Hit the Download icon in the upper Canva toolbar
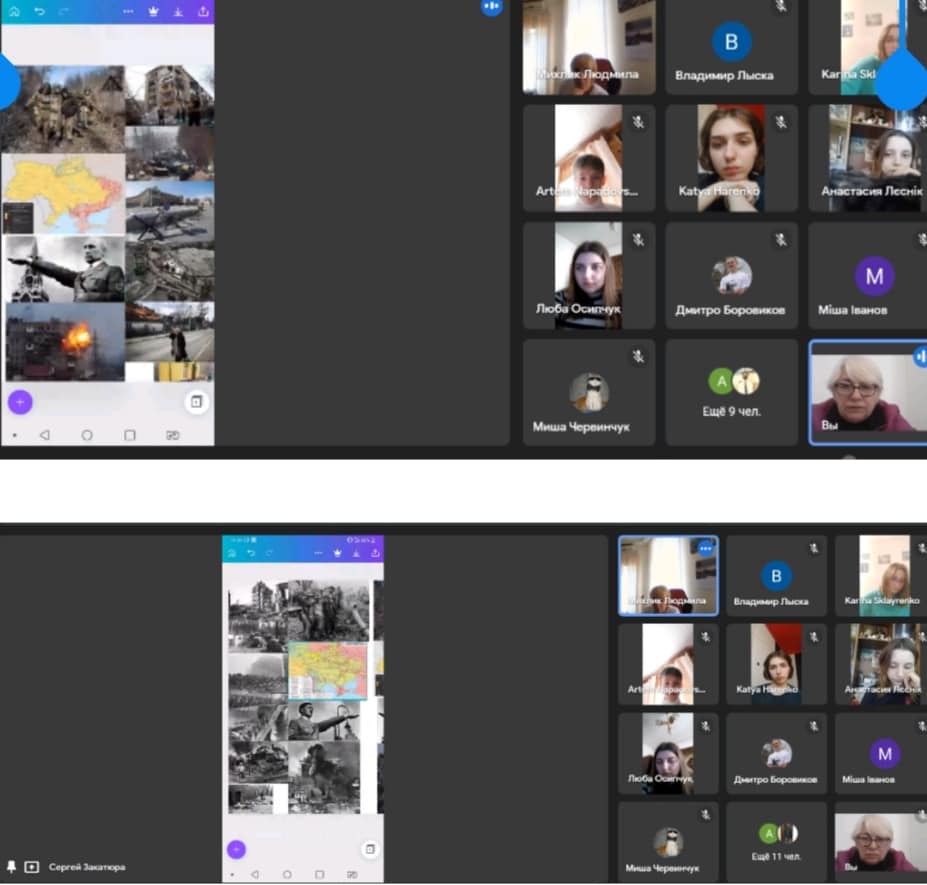The width and height of the screenshot is (927, 885). click(x=178, y=12)
